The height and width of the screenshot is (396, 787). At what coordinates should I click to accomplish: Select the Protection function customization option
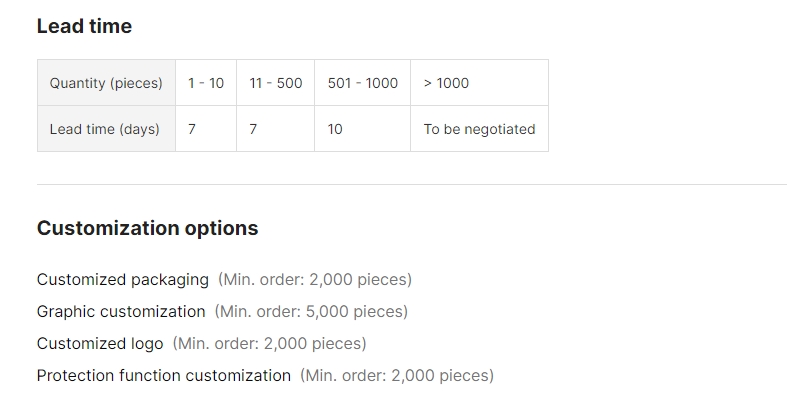[164, 375]
